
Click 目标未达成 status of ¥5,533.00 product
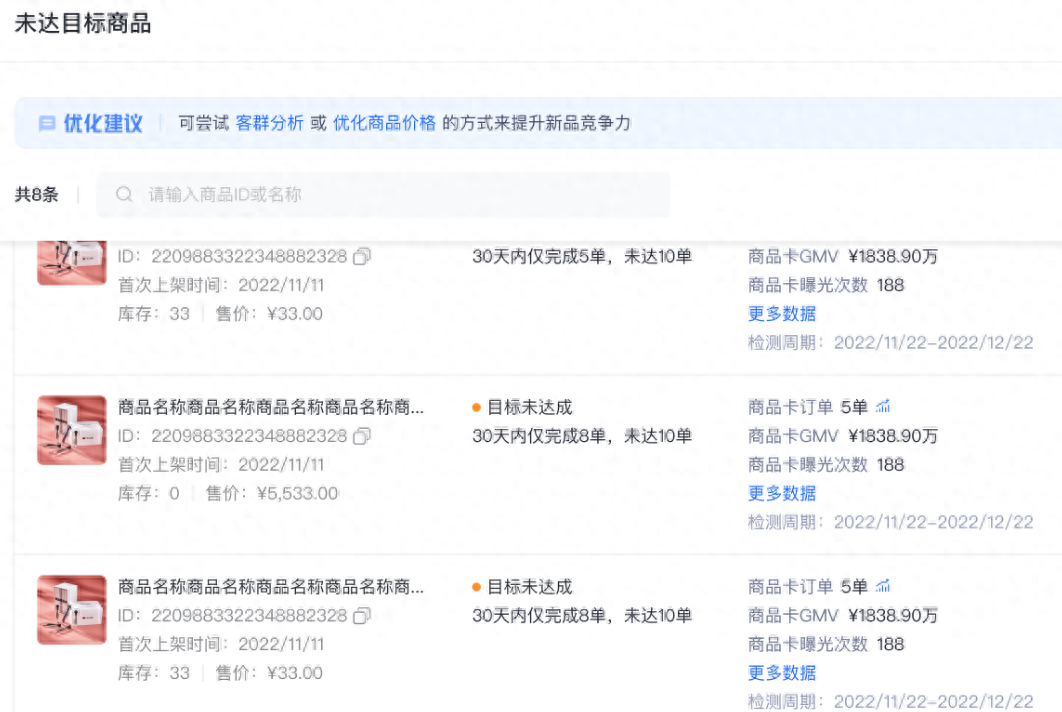(530, 407)
